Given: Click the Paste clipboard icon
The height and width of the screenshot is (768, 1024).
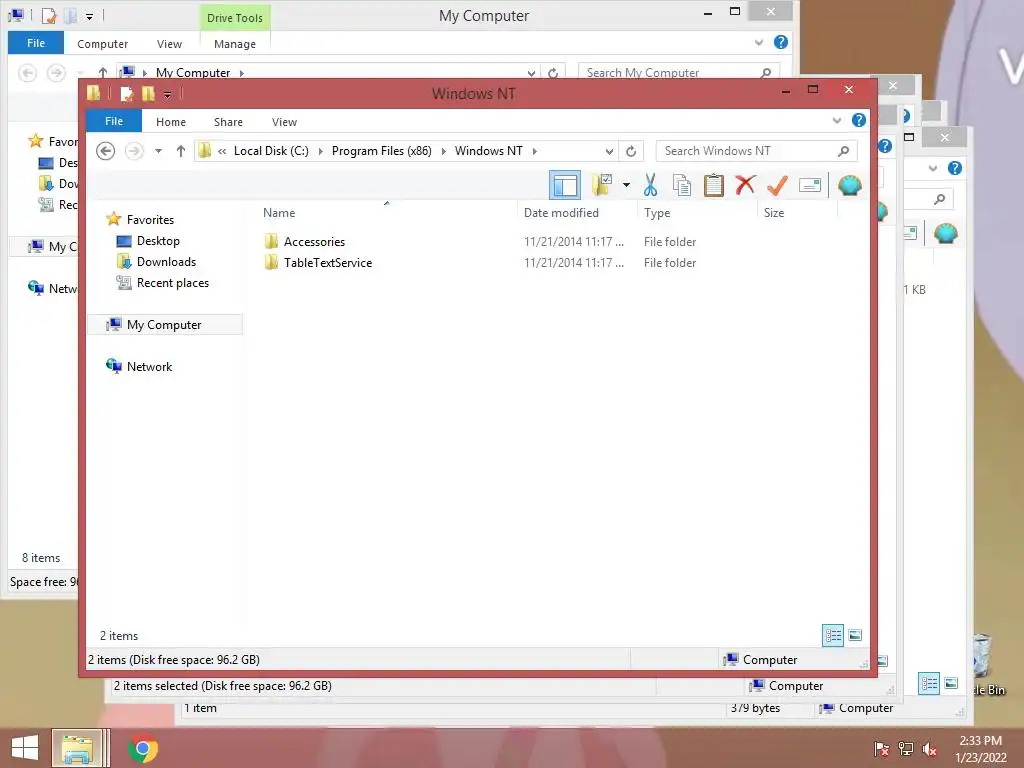Looking at the screenshot, I should point(713,185).
